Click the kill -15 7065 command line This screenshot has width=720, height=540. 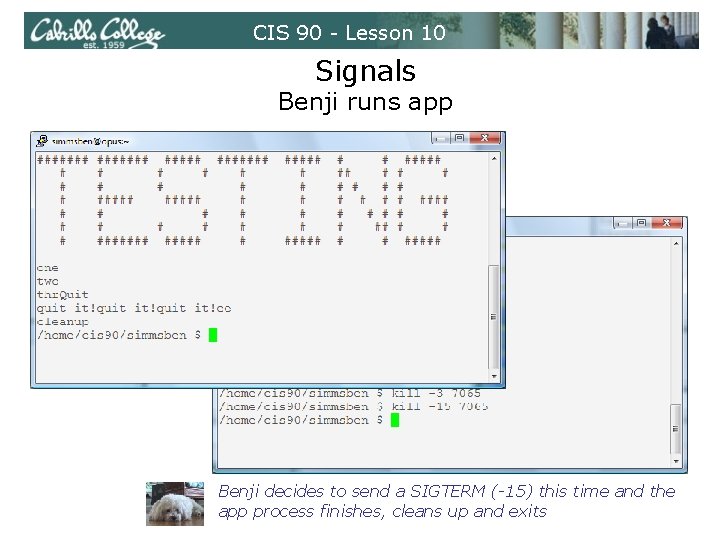point(354,407)
